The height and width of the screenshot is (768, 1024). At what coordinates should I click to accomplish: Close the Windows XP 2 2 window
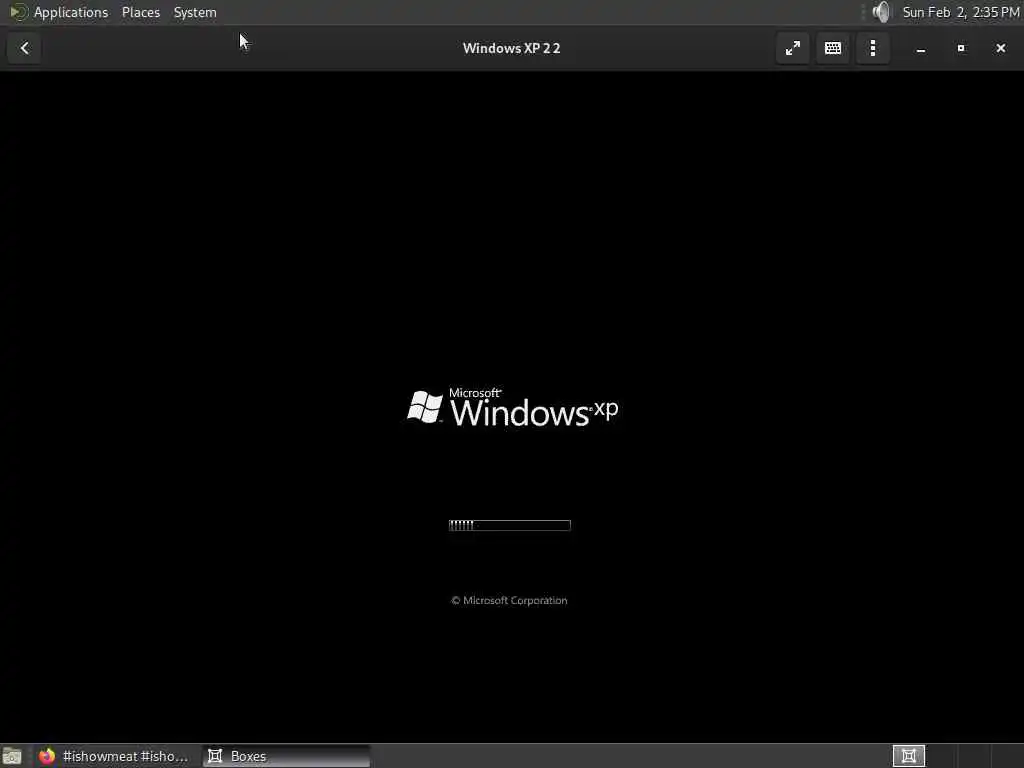coord(1000,48)
